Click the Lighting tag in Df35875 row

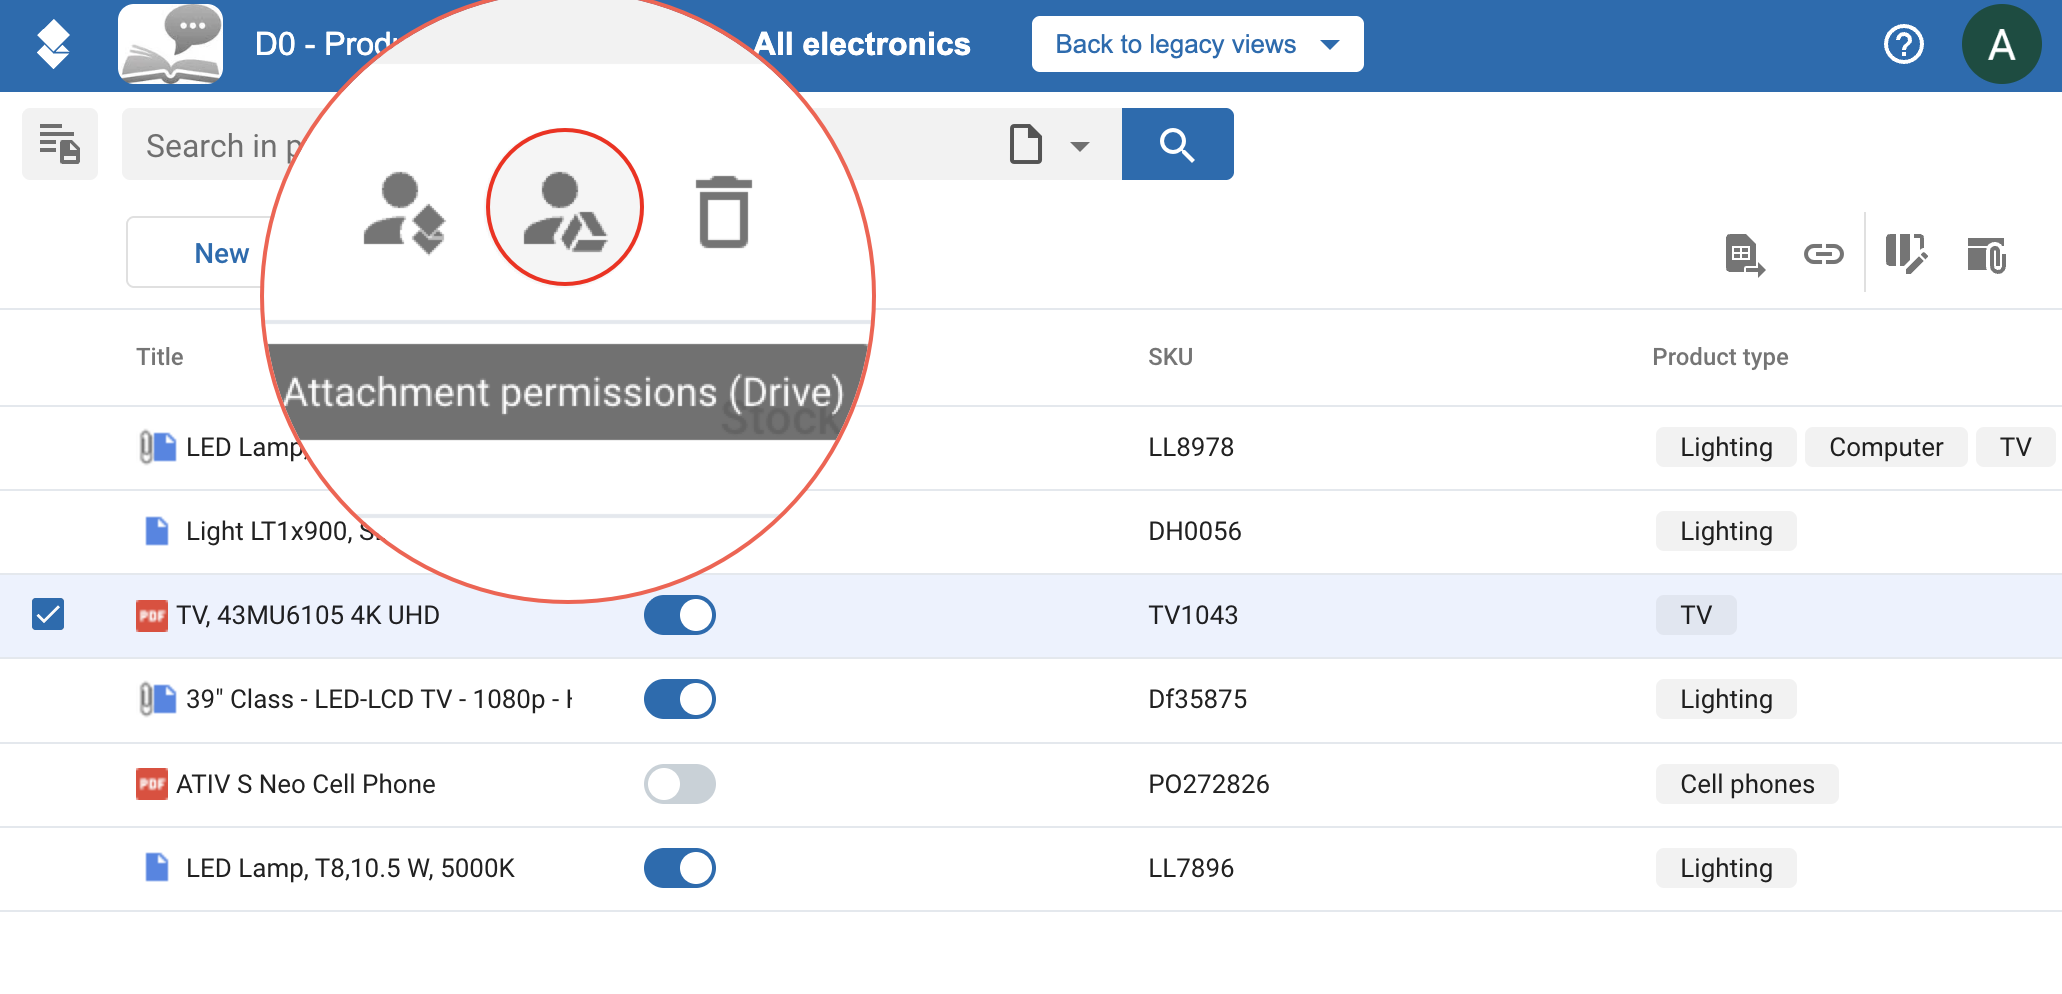click(x=1726, y=699)
